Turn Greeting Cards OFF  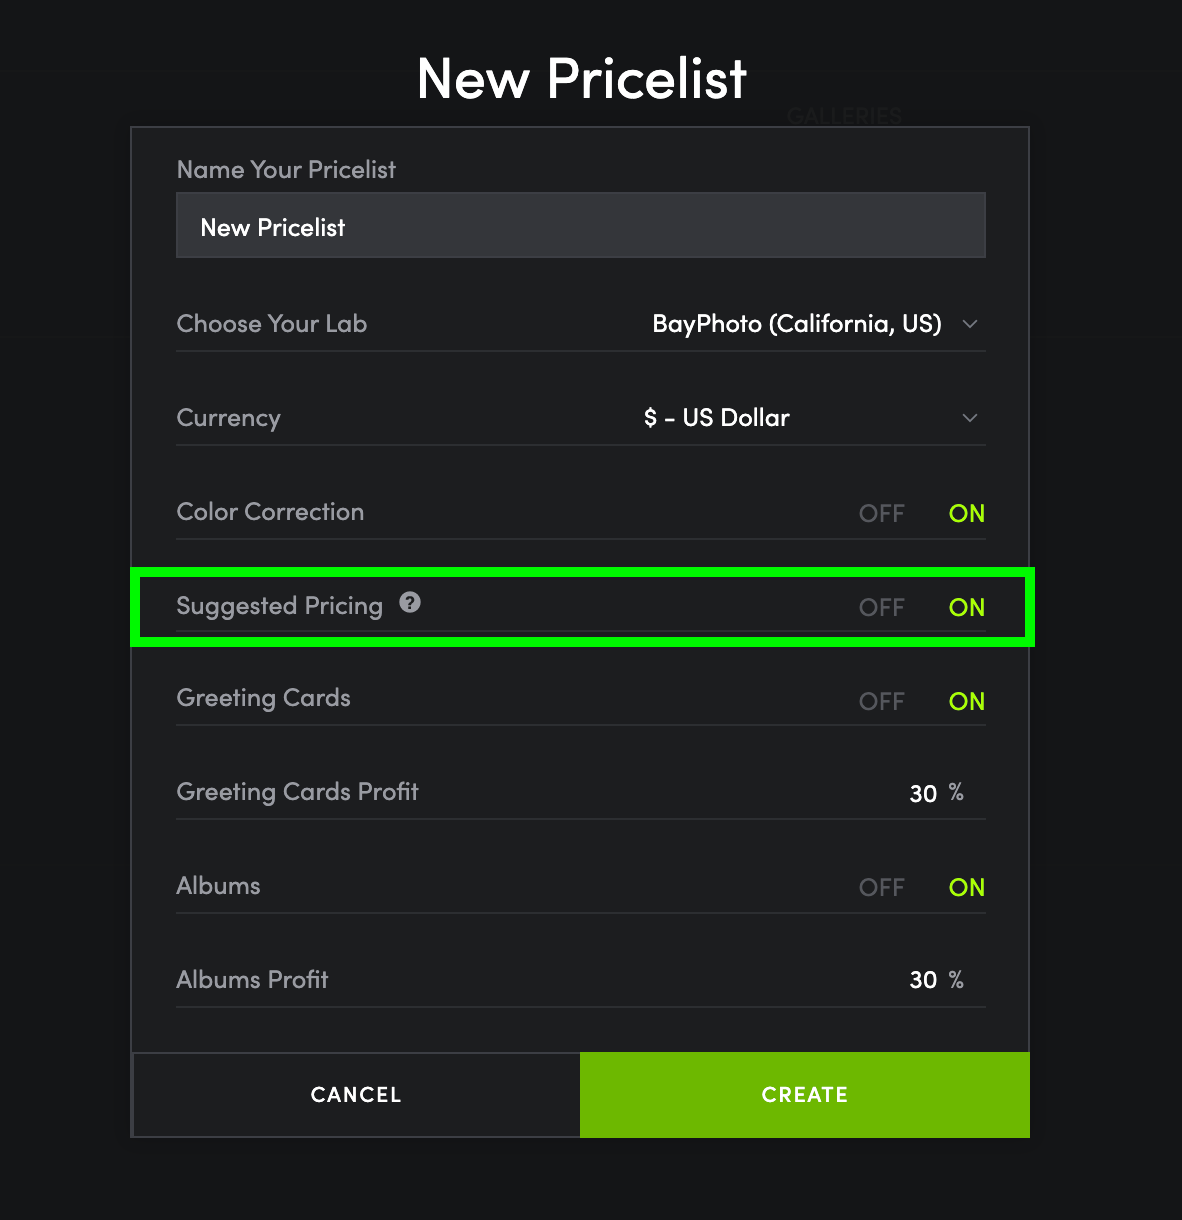(881, 701)
